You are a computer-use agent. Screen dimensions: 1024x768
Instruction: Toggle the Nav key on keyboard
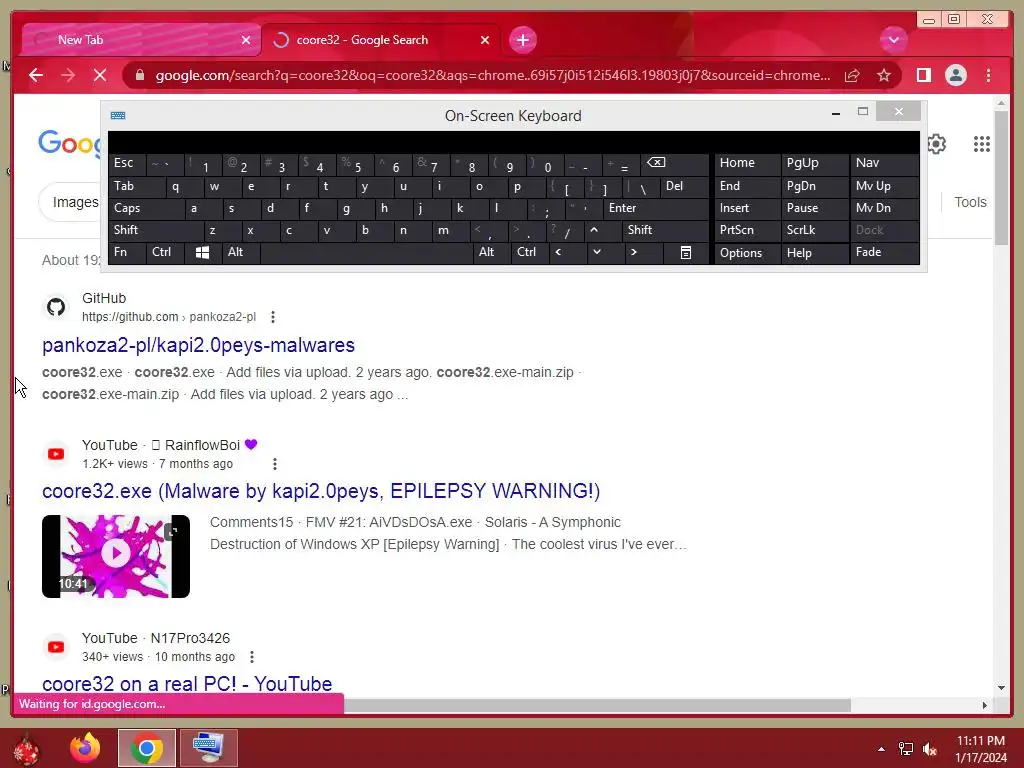pyautogui.click(x=884, y=164)
